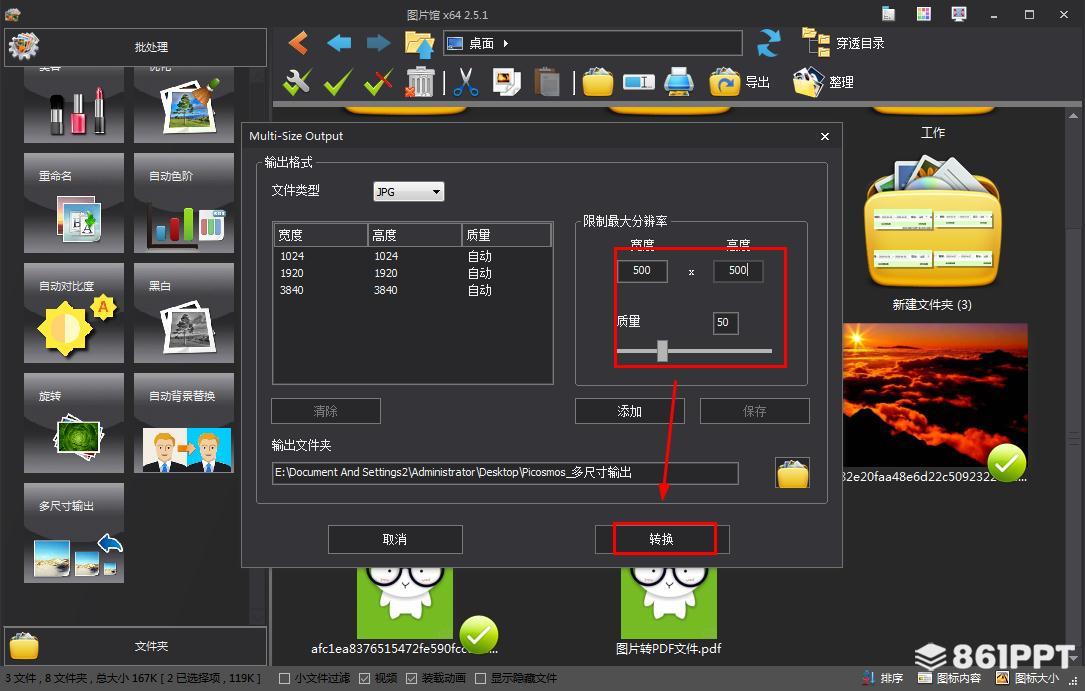The width and height of the screenshot is (1085, 691).
Task: Open the 排序 sort menu
Action: [x=882, y=678]
